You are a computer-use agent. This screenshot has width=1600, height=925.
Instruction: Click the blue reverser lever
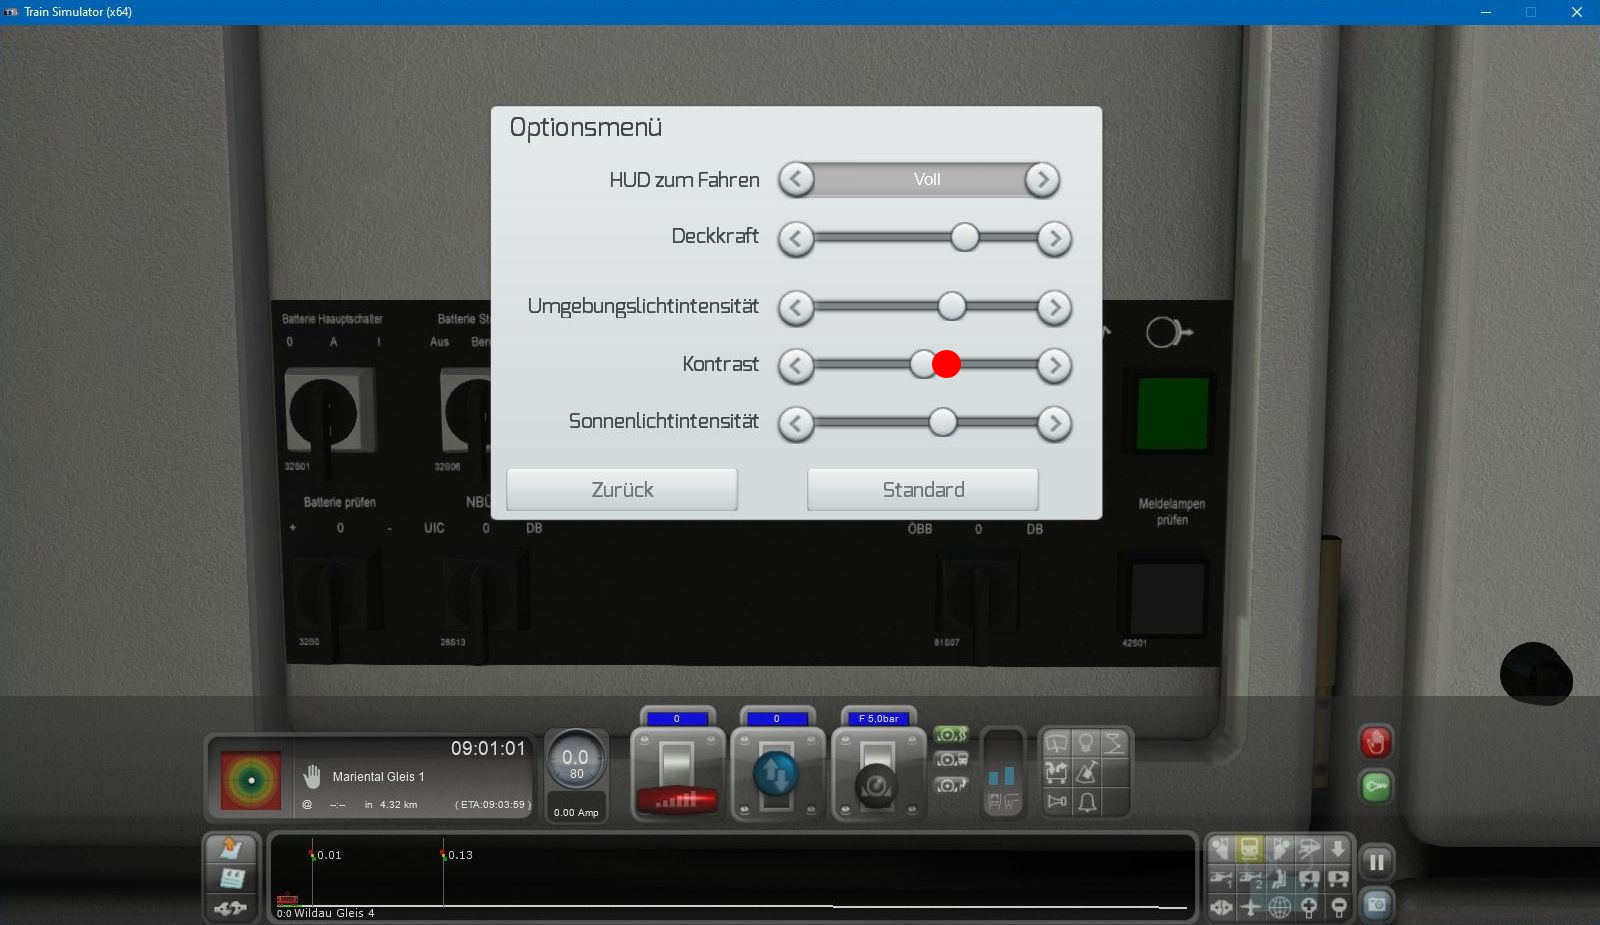777,775
